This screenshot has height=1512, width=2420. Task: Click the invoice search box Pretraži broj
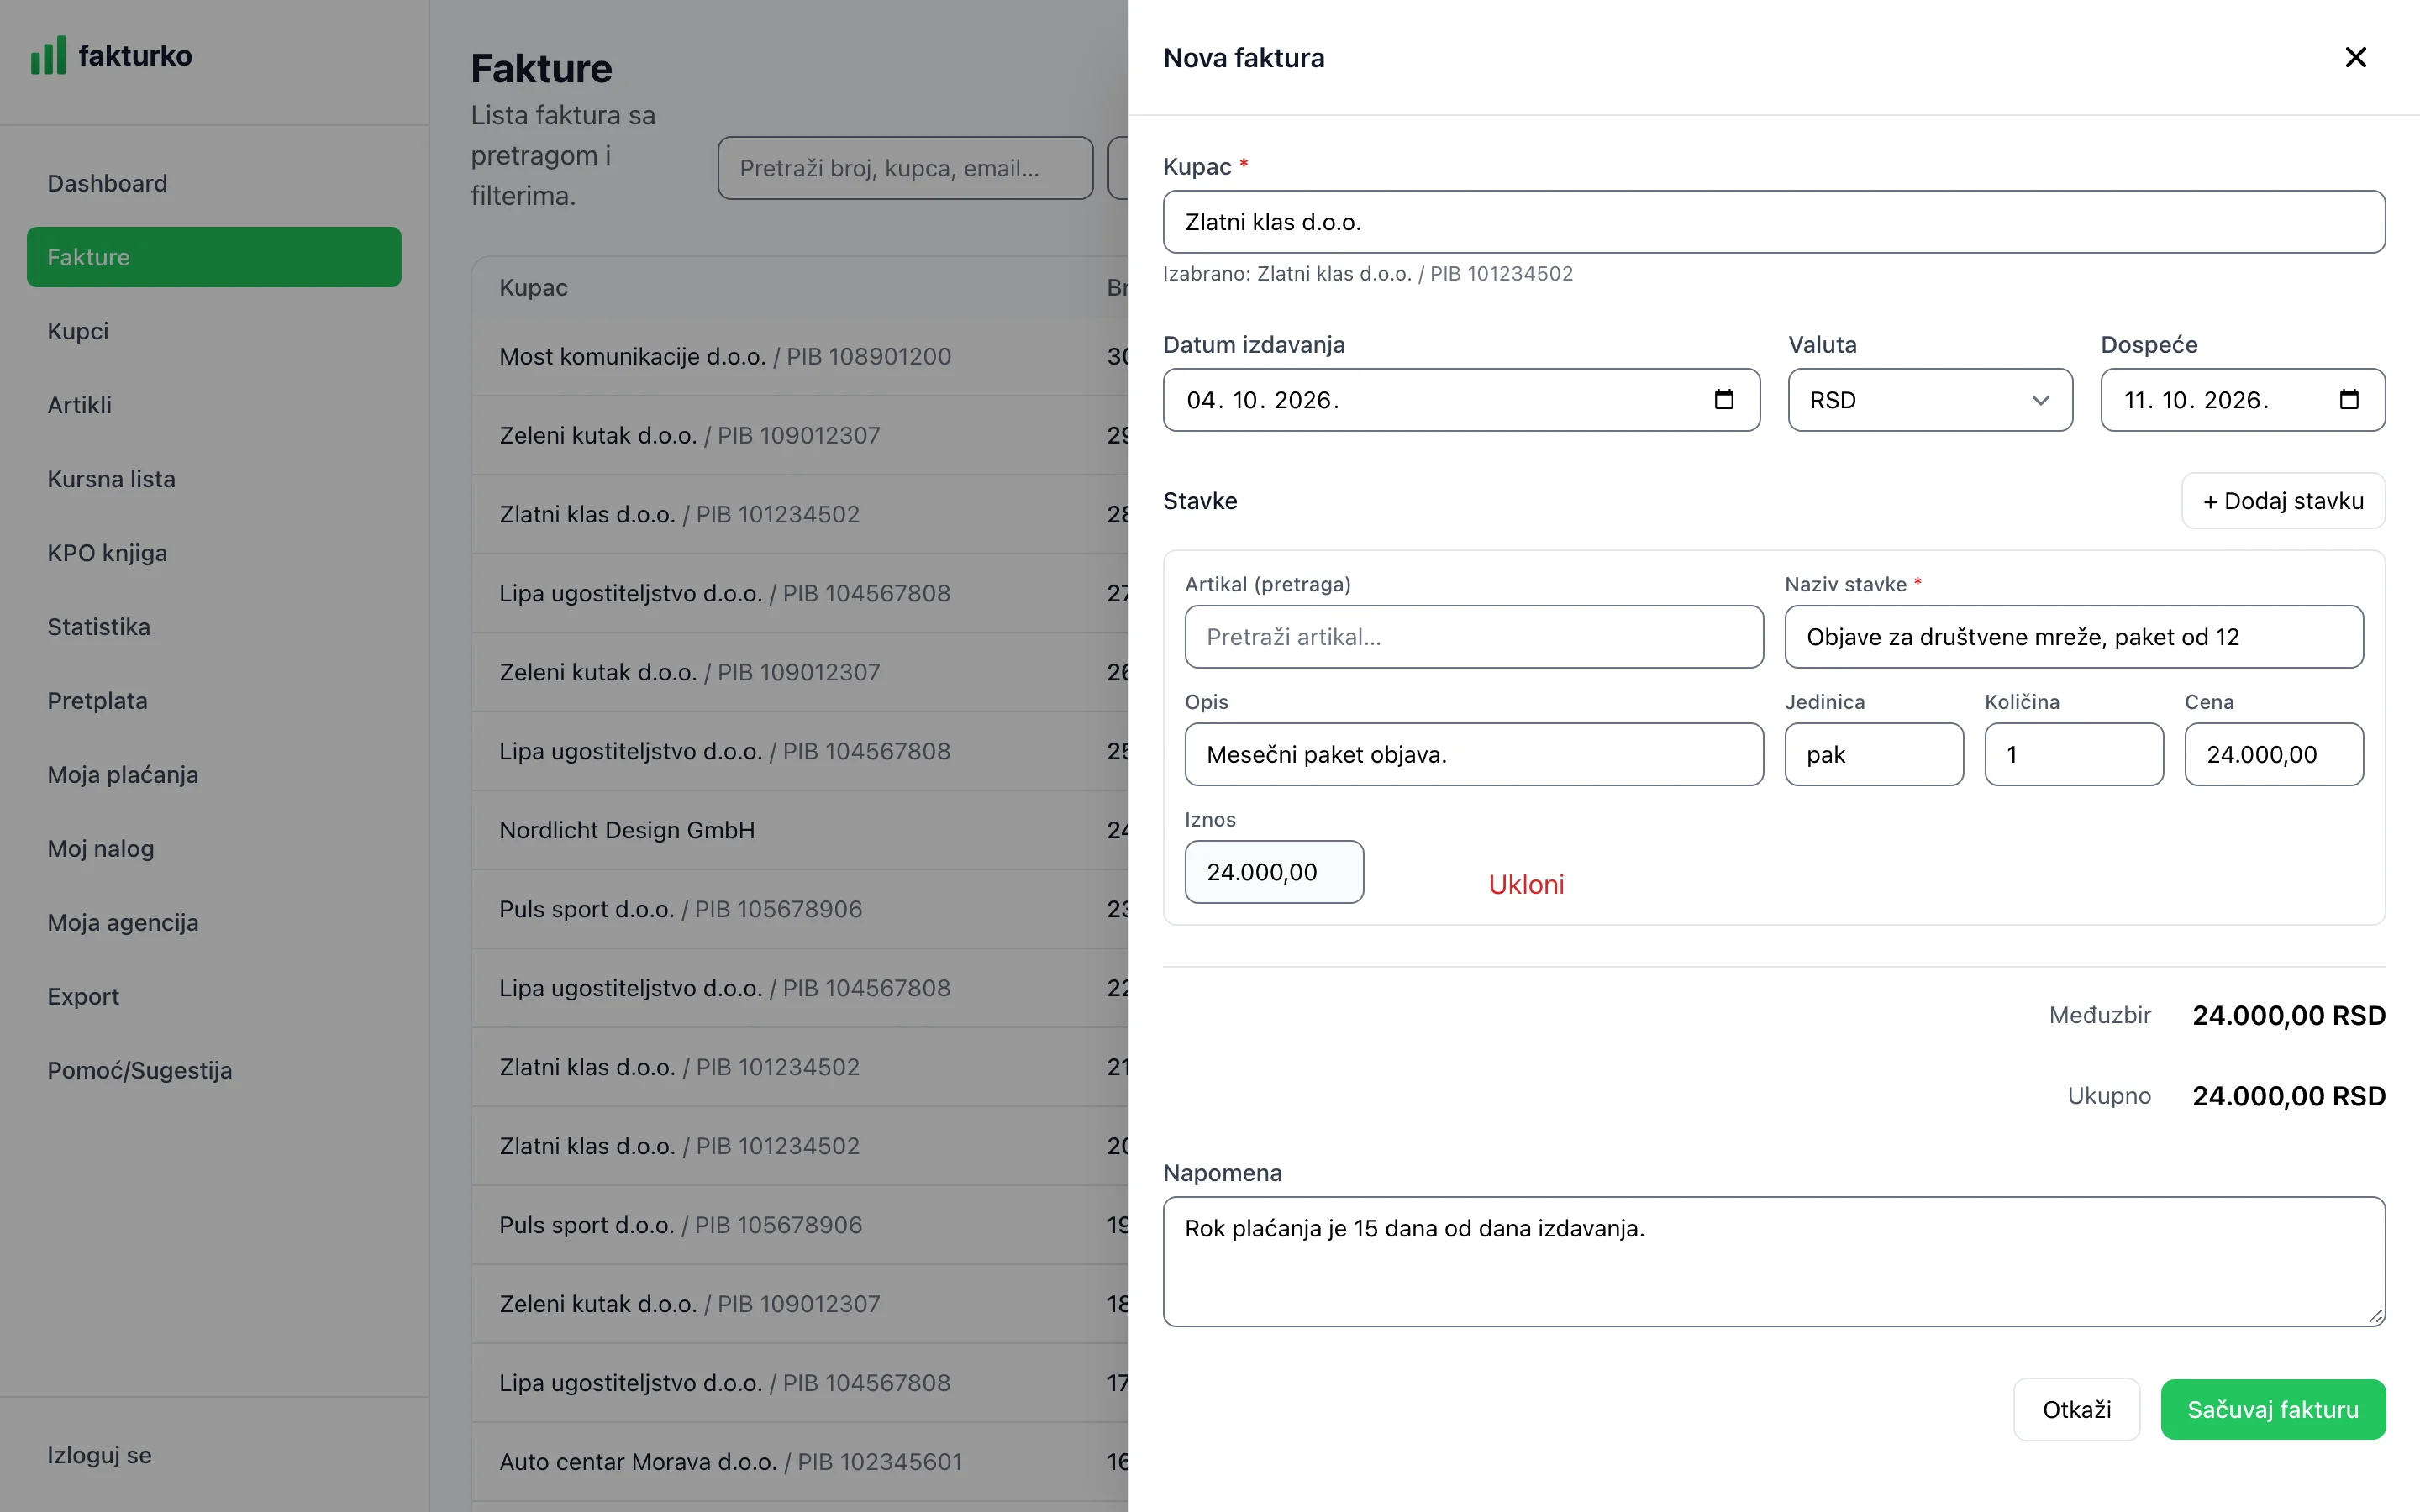coord(905,168)
